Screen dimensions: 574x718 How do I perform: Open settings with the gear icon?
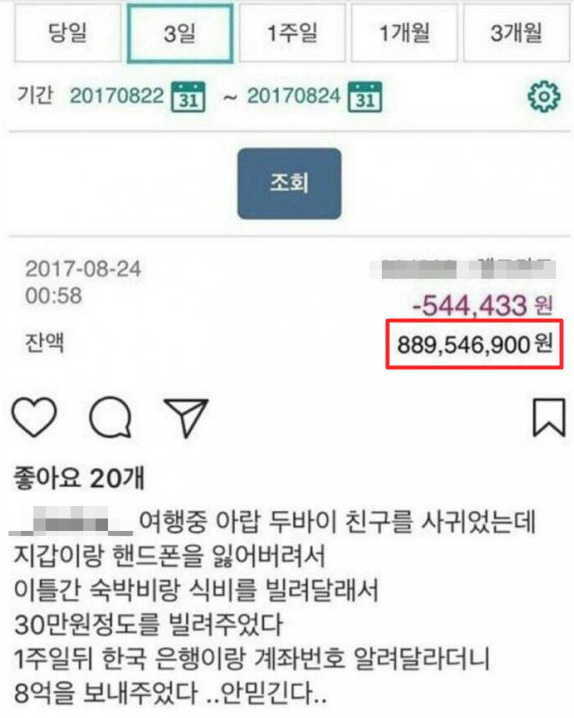tap(543, 96)
